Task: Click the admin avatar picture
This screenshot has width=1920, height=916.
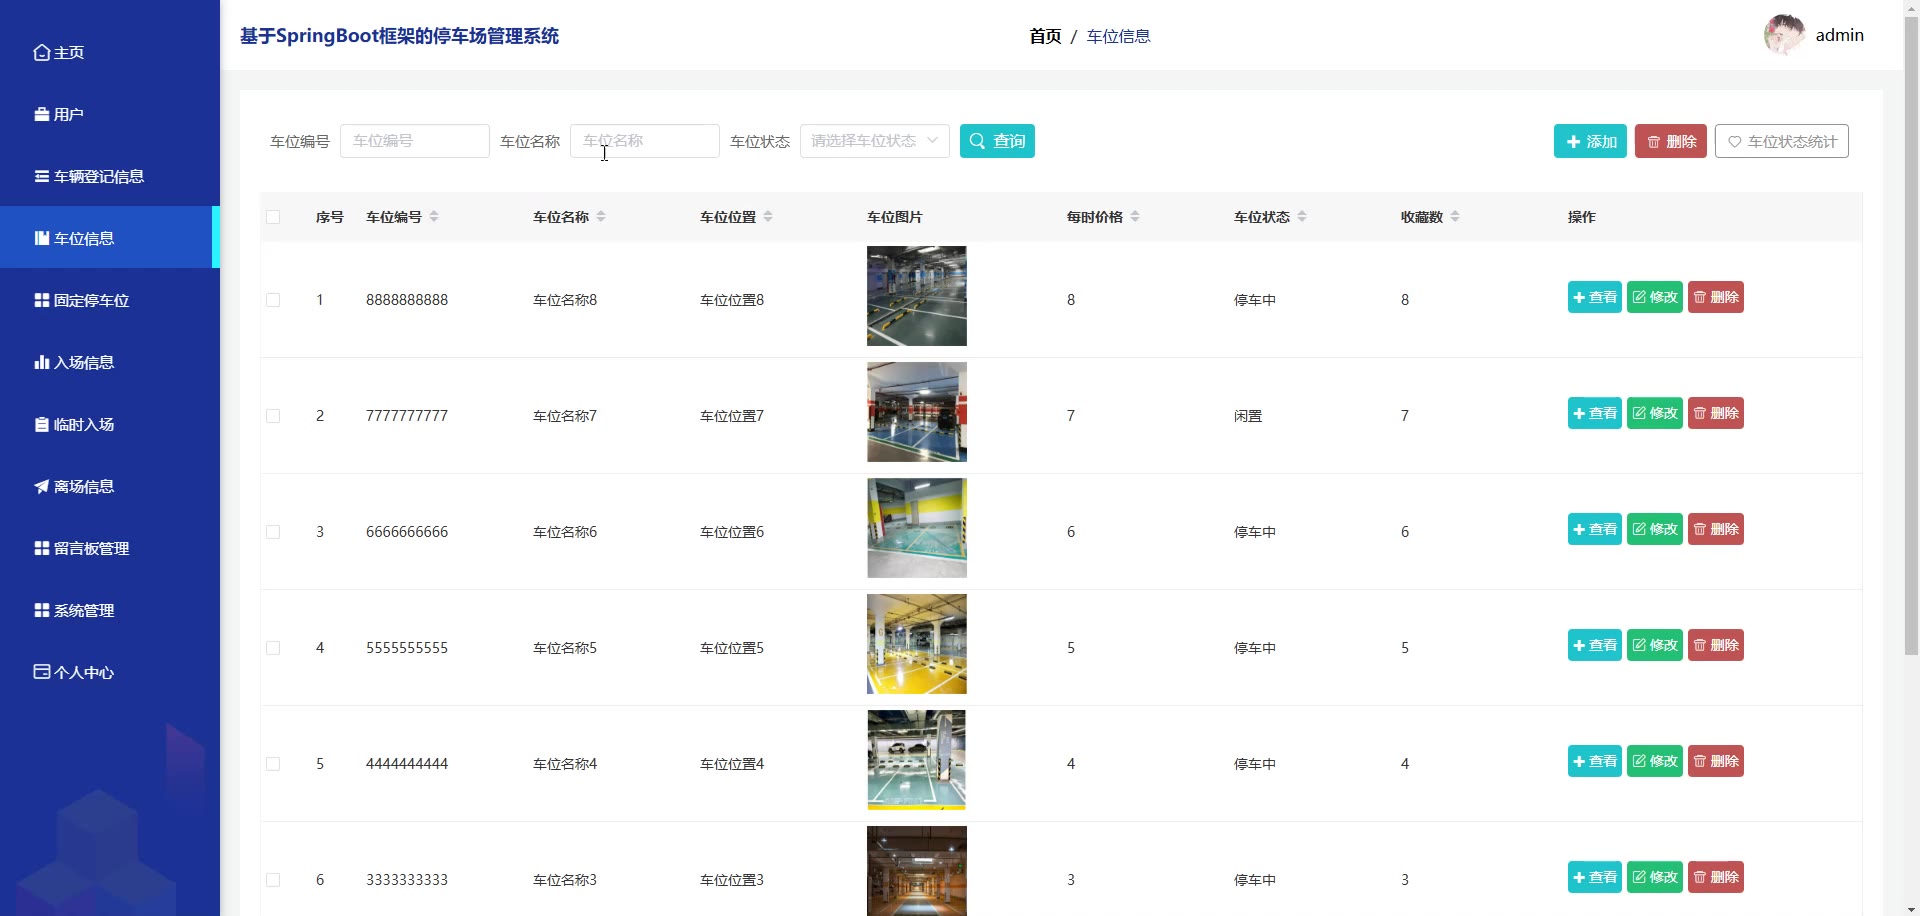Action: point(1784,35)
